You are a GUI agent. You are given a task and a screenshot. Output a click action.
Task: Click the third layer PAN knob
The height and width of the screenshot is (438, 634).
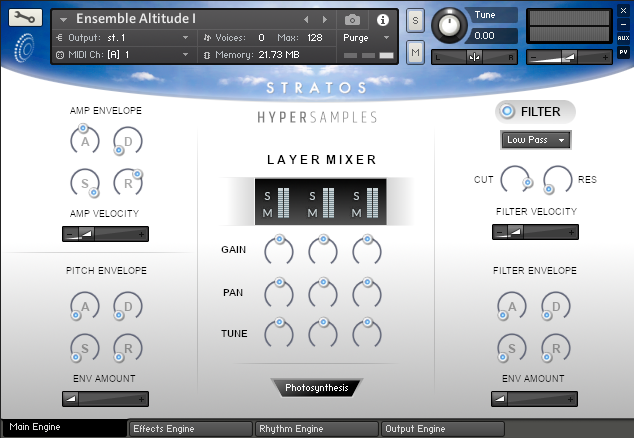coord(367,293)
